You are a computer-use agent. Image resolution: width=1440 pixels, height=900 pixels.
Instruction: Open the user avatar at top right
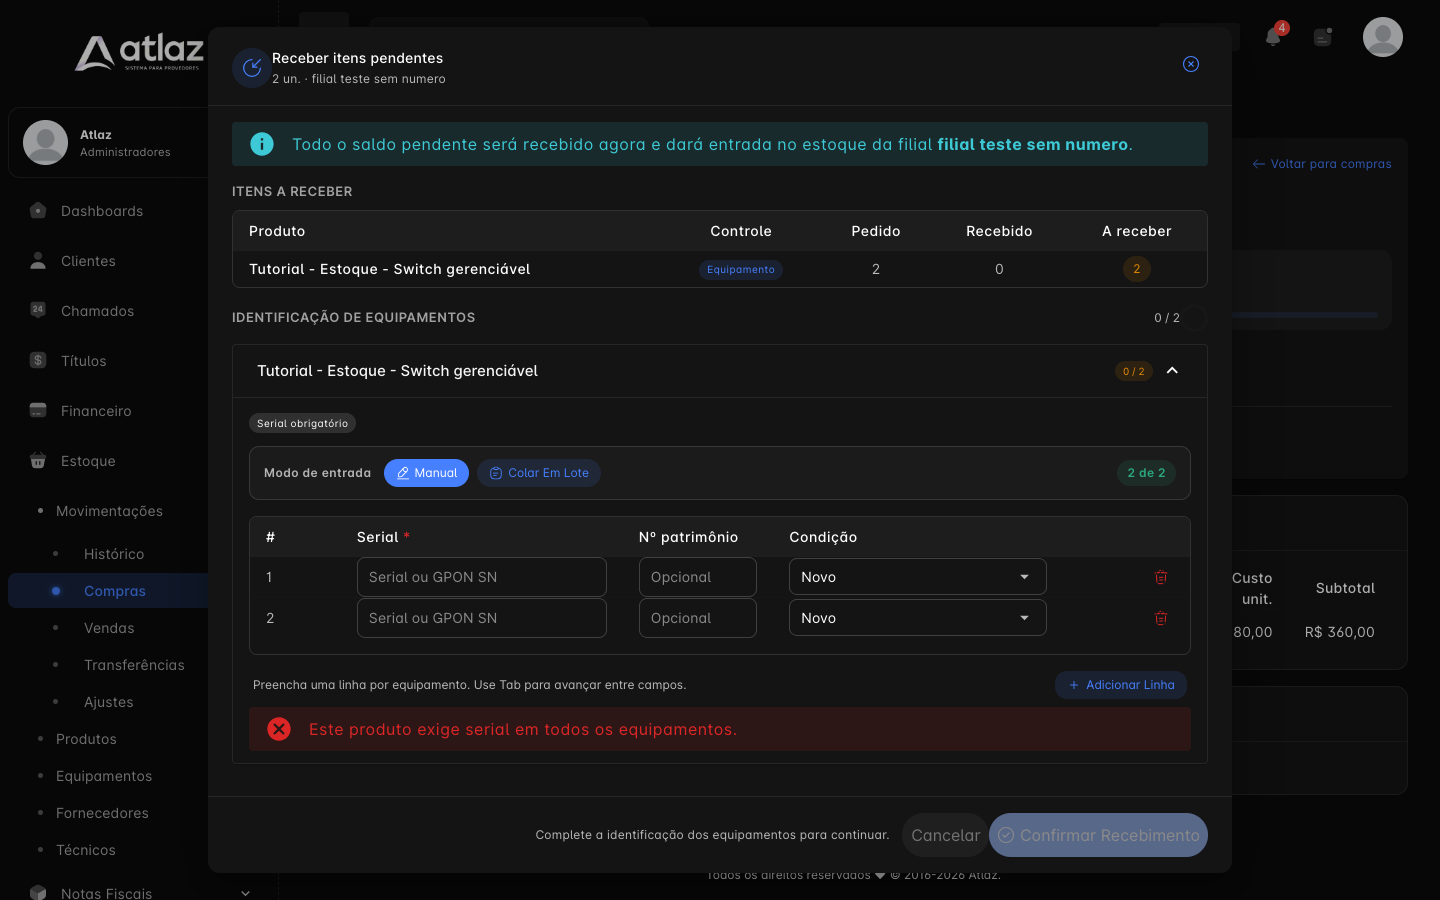click(1383, 37)
